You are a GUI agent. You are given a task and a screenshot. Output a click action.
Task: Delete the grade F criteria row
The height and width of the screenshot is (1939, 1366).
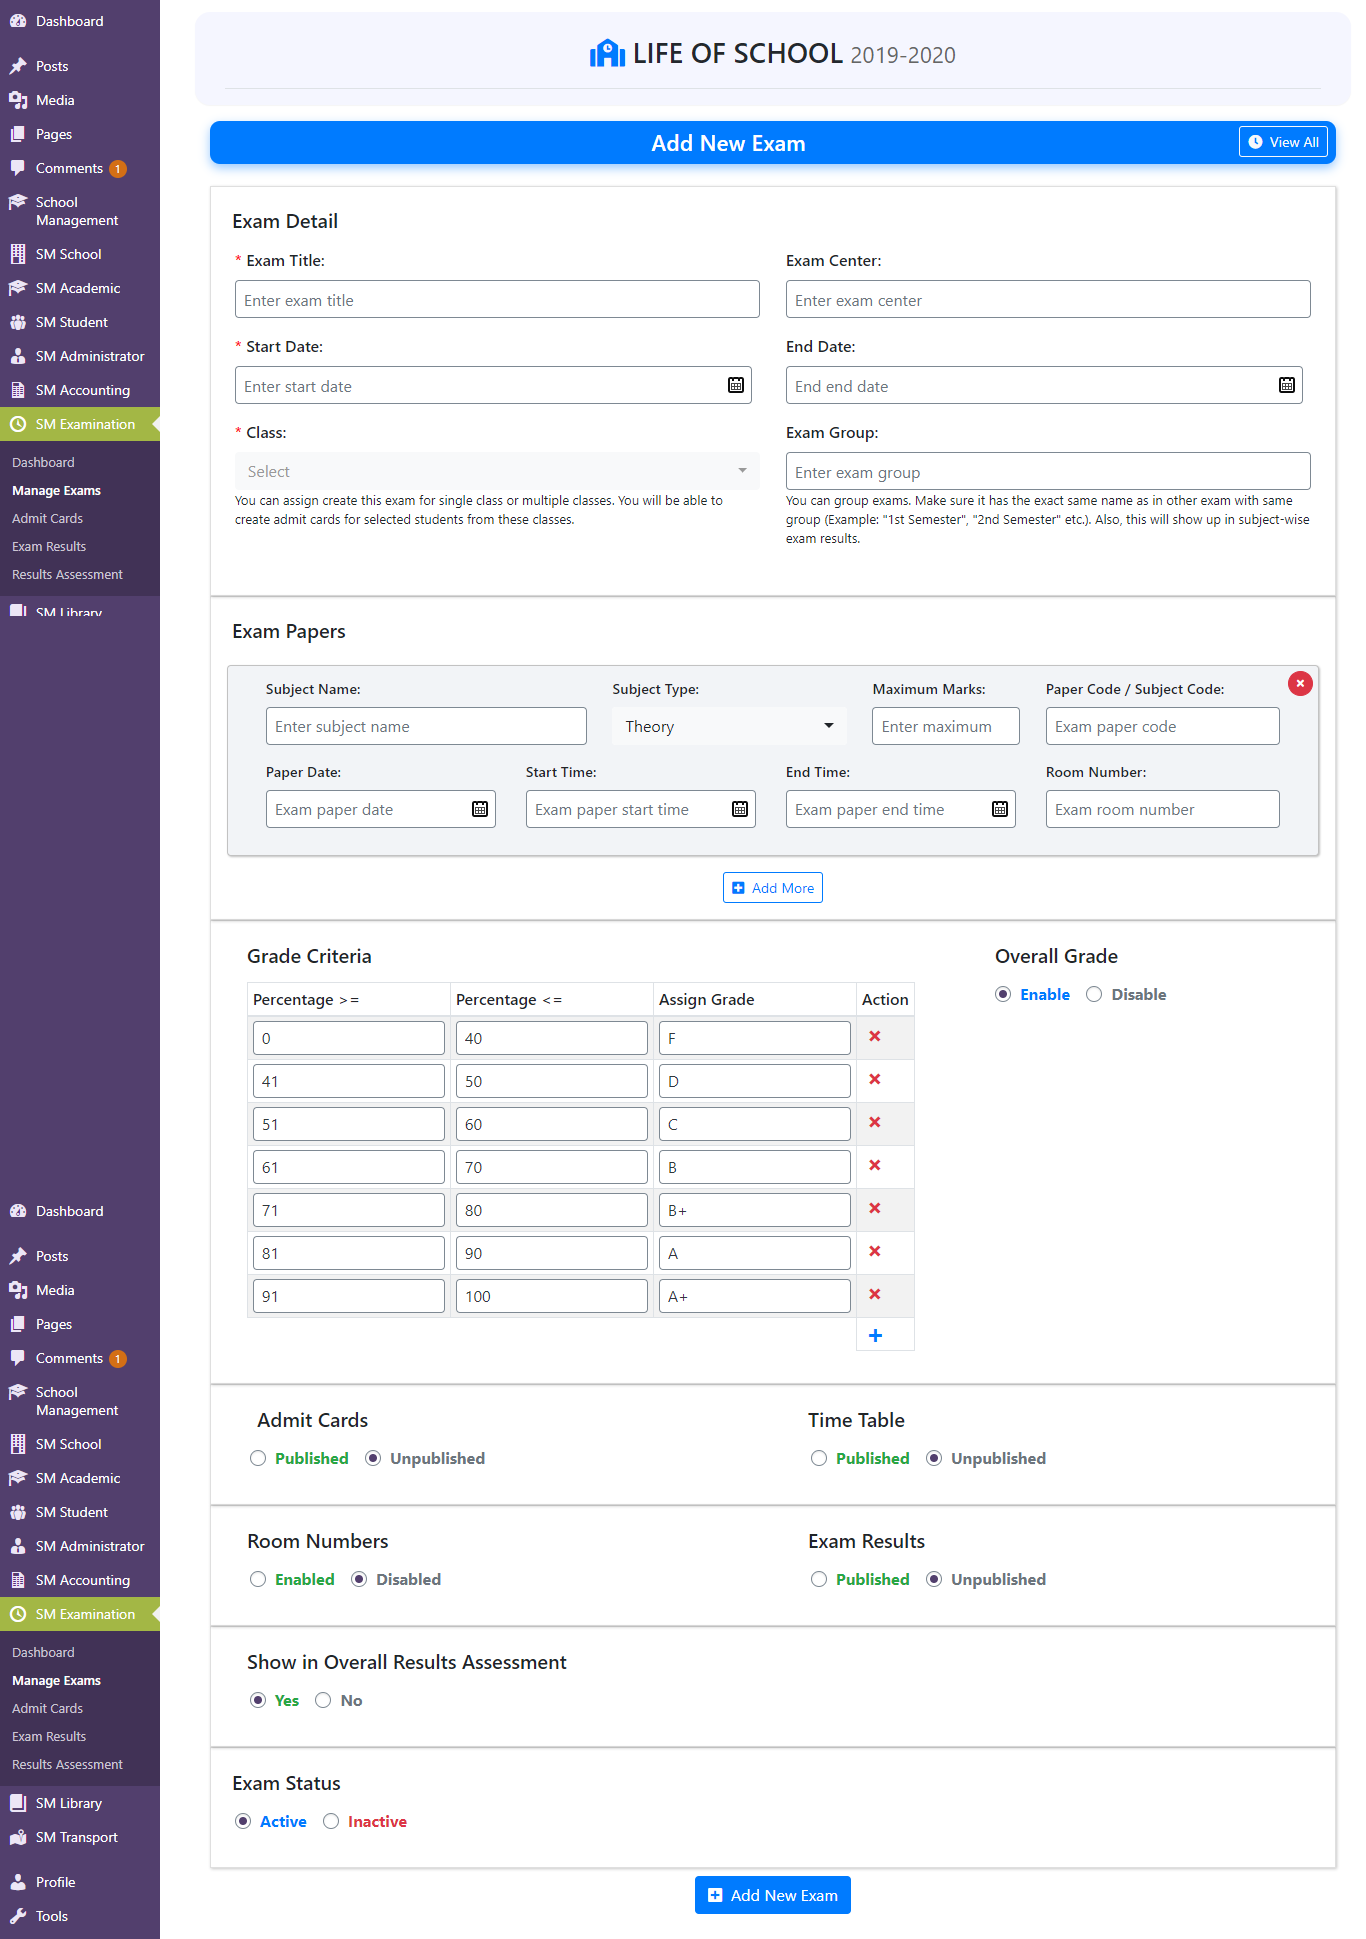point(875,1037)
